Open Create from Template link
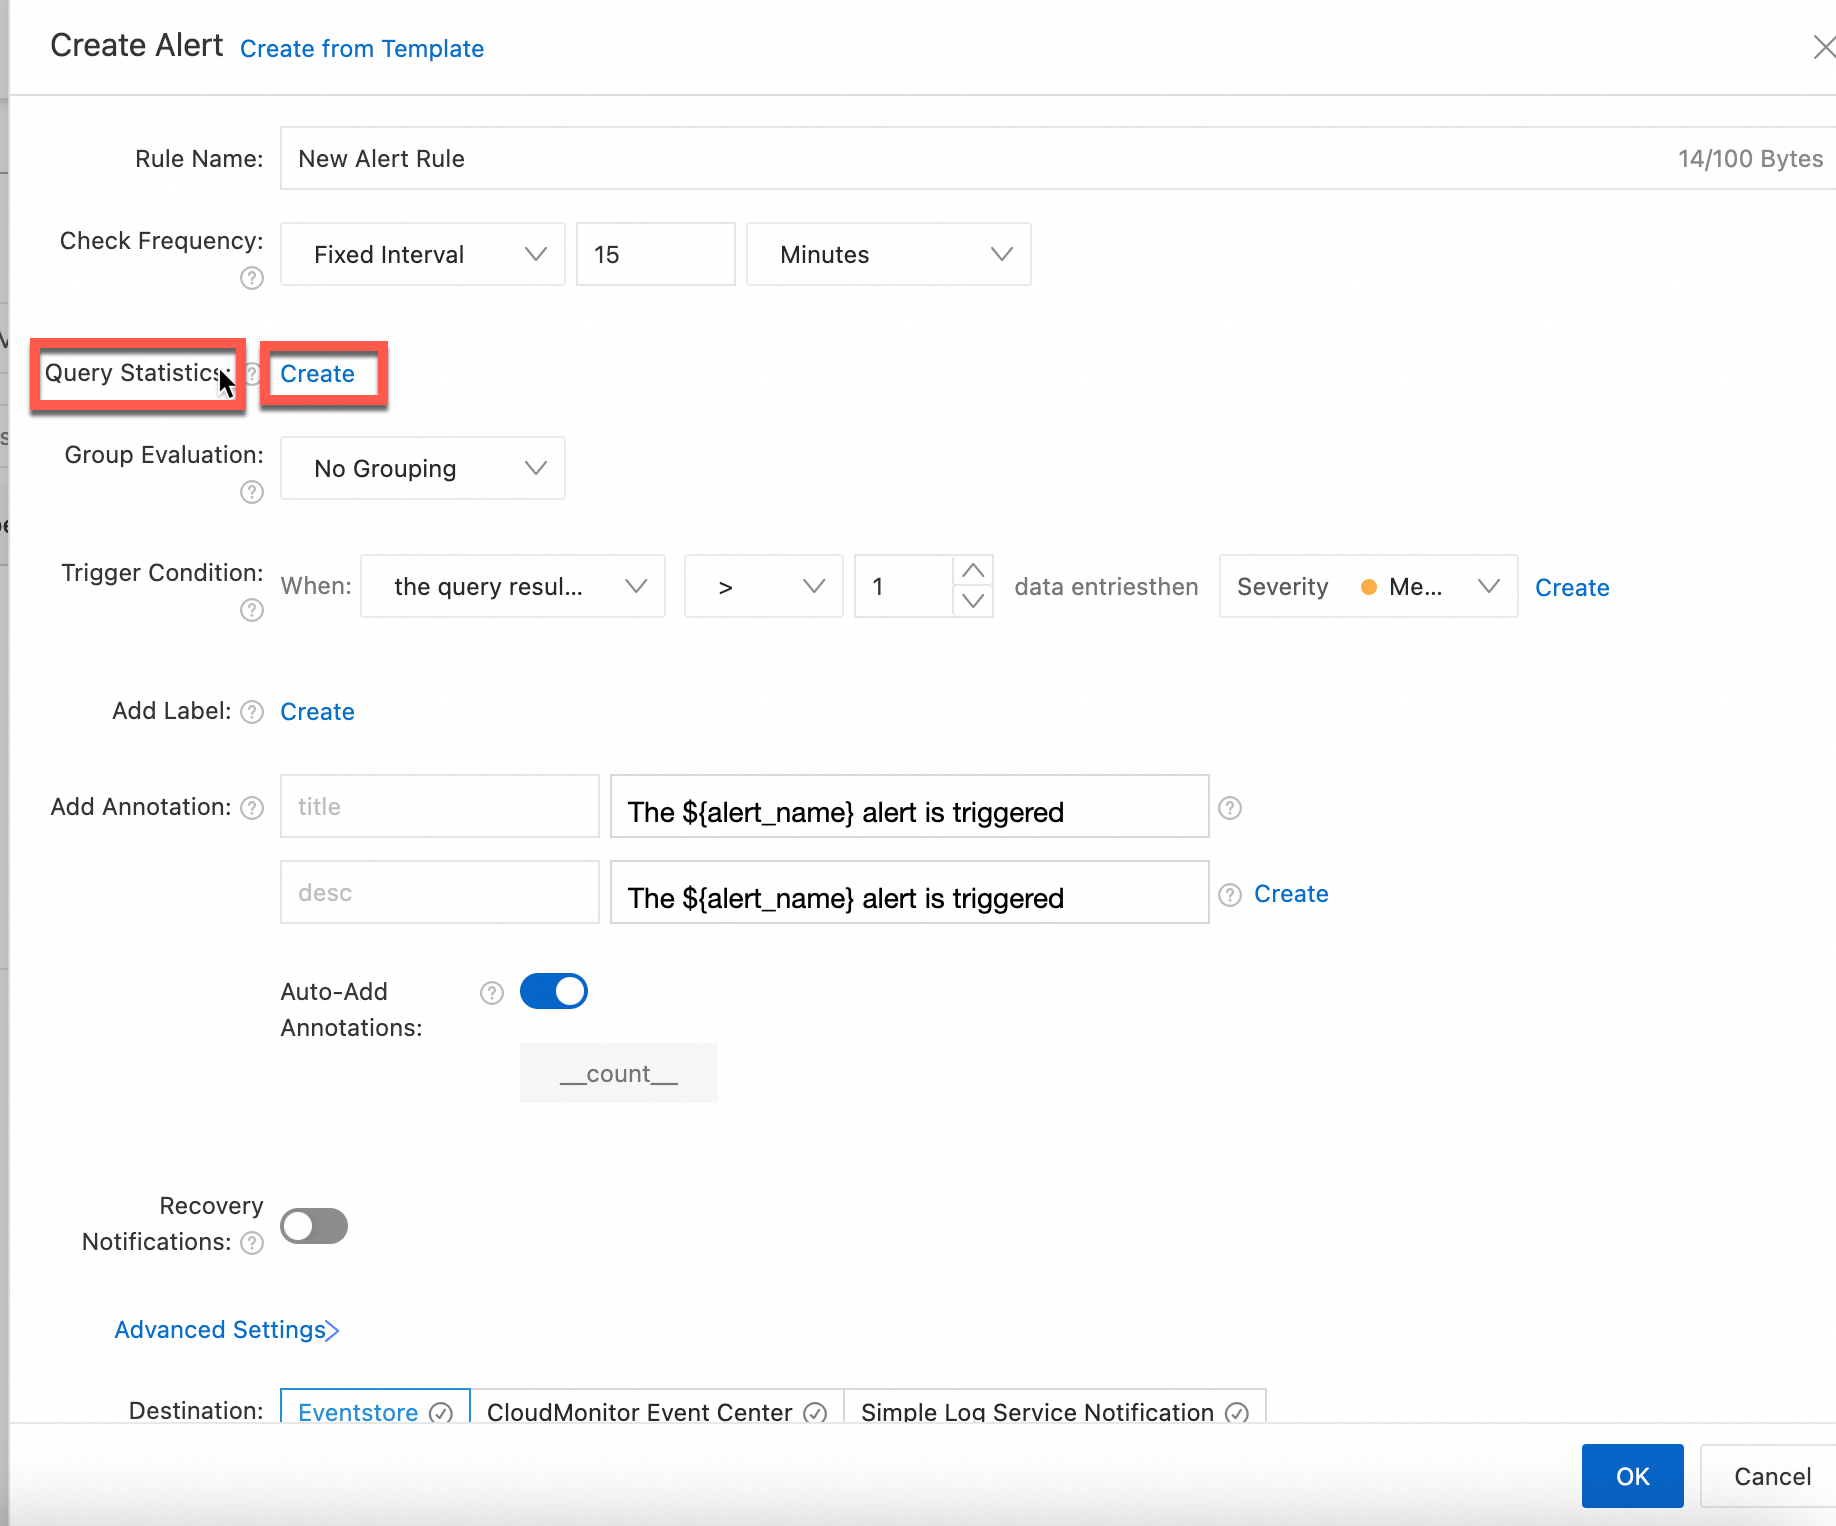Image resolution: width=1836 pixels, height=1526 pixels. click(362, 49)
